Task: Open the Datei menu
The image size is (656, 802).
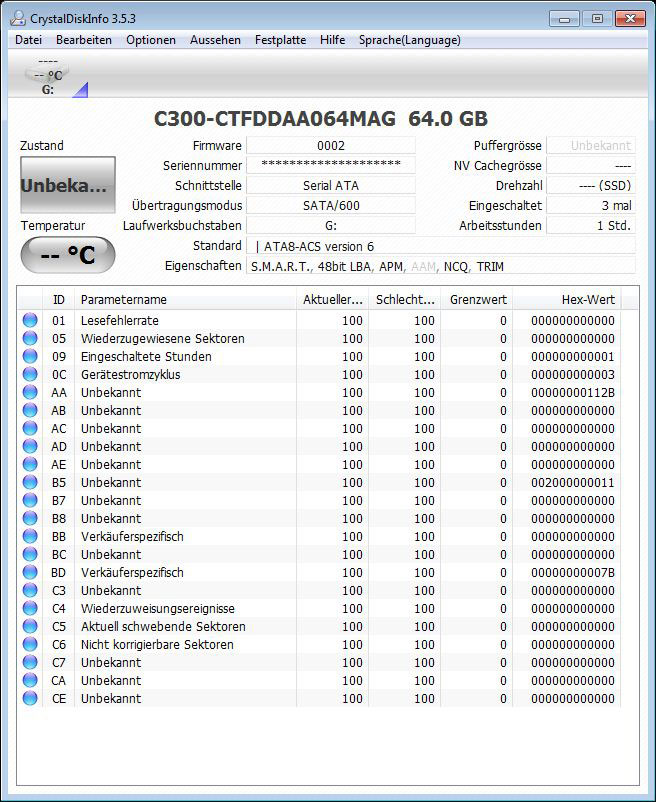Action: [x=29, y=40]
